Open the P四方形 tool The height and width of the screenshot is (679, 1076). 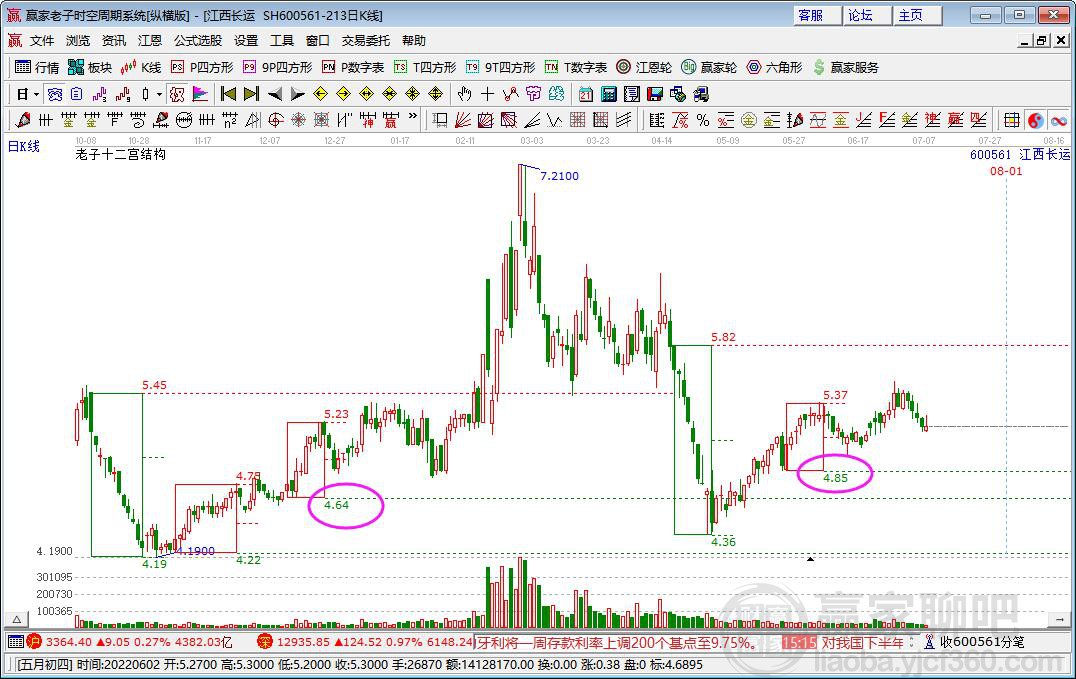202,67
